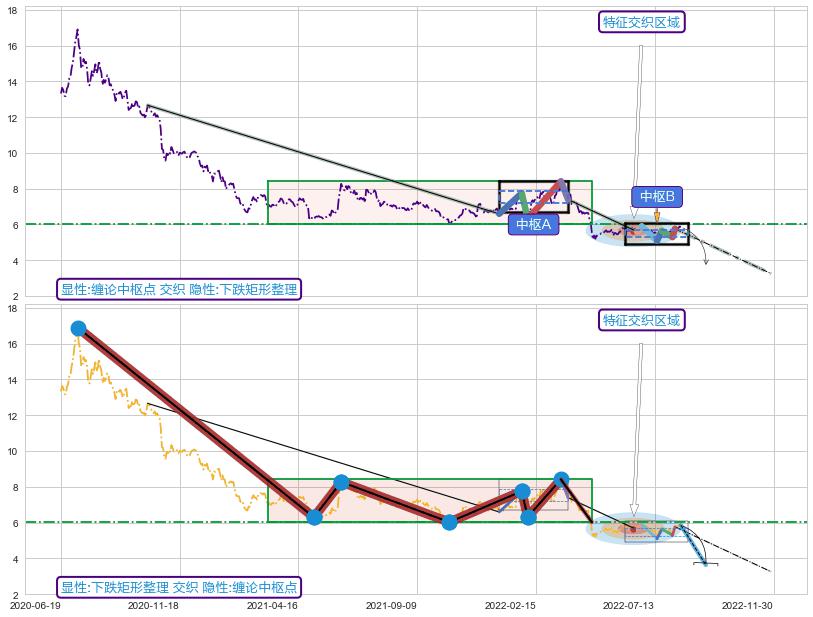Screen dimensions: 813x617
Task: Click the 中枢A label in top chart
Action: tap(533, 224)
